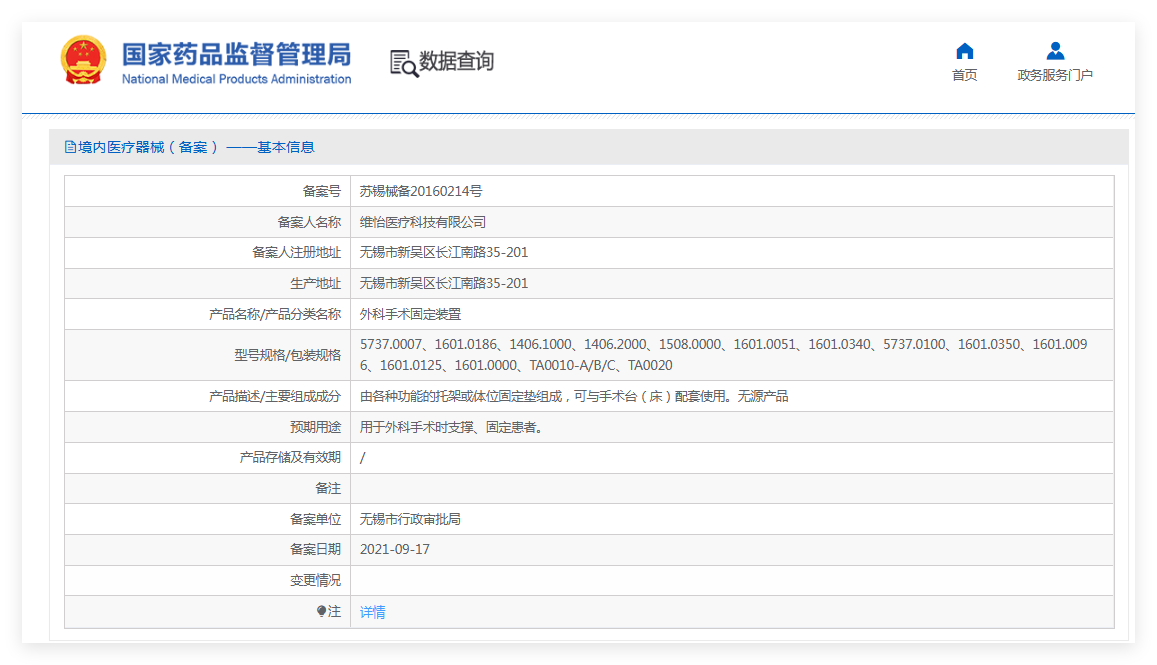Viewport: 1157px width, 665px height.
Task: Click the 备案单位 label
Action: point(316,520)
